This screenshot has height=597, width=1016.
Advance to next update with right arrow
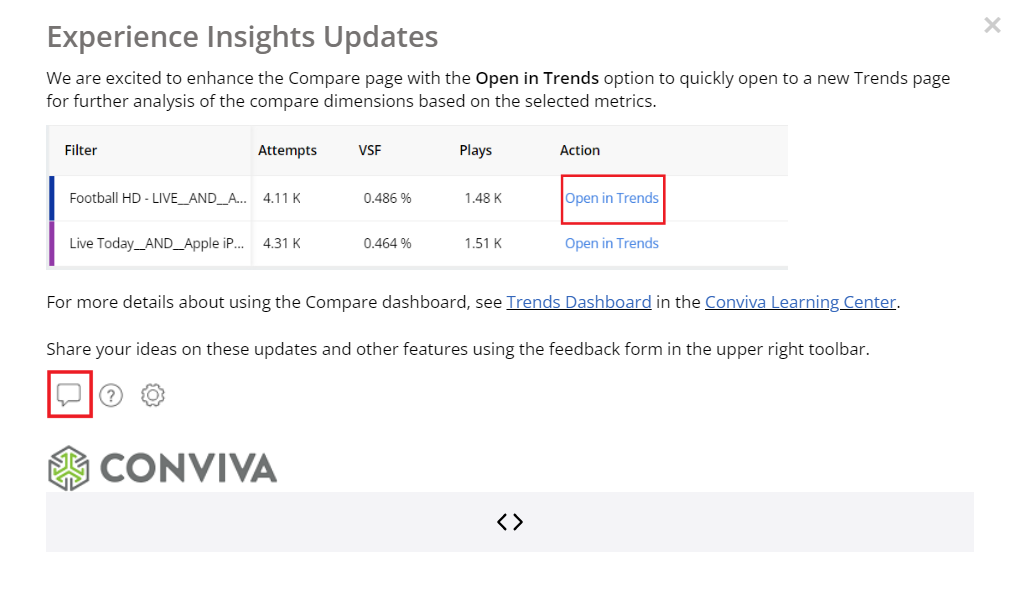pos(518,522)
